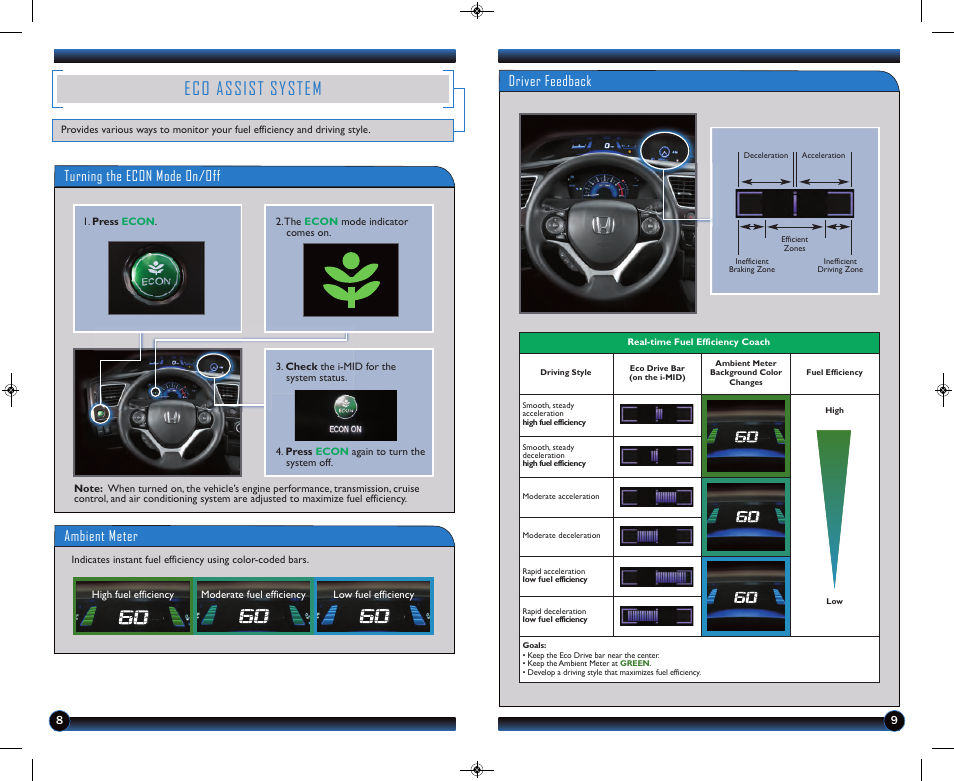Click highlighted ECON button spot on dashboard photo
The width and height of the screenshot is (954, 781).
(100, 414)
